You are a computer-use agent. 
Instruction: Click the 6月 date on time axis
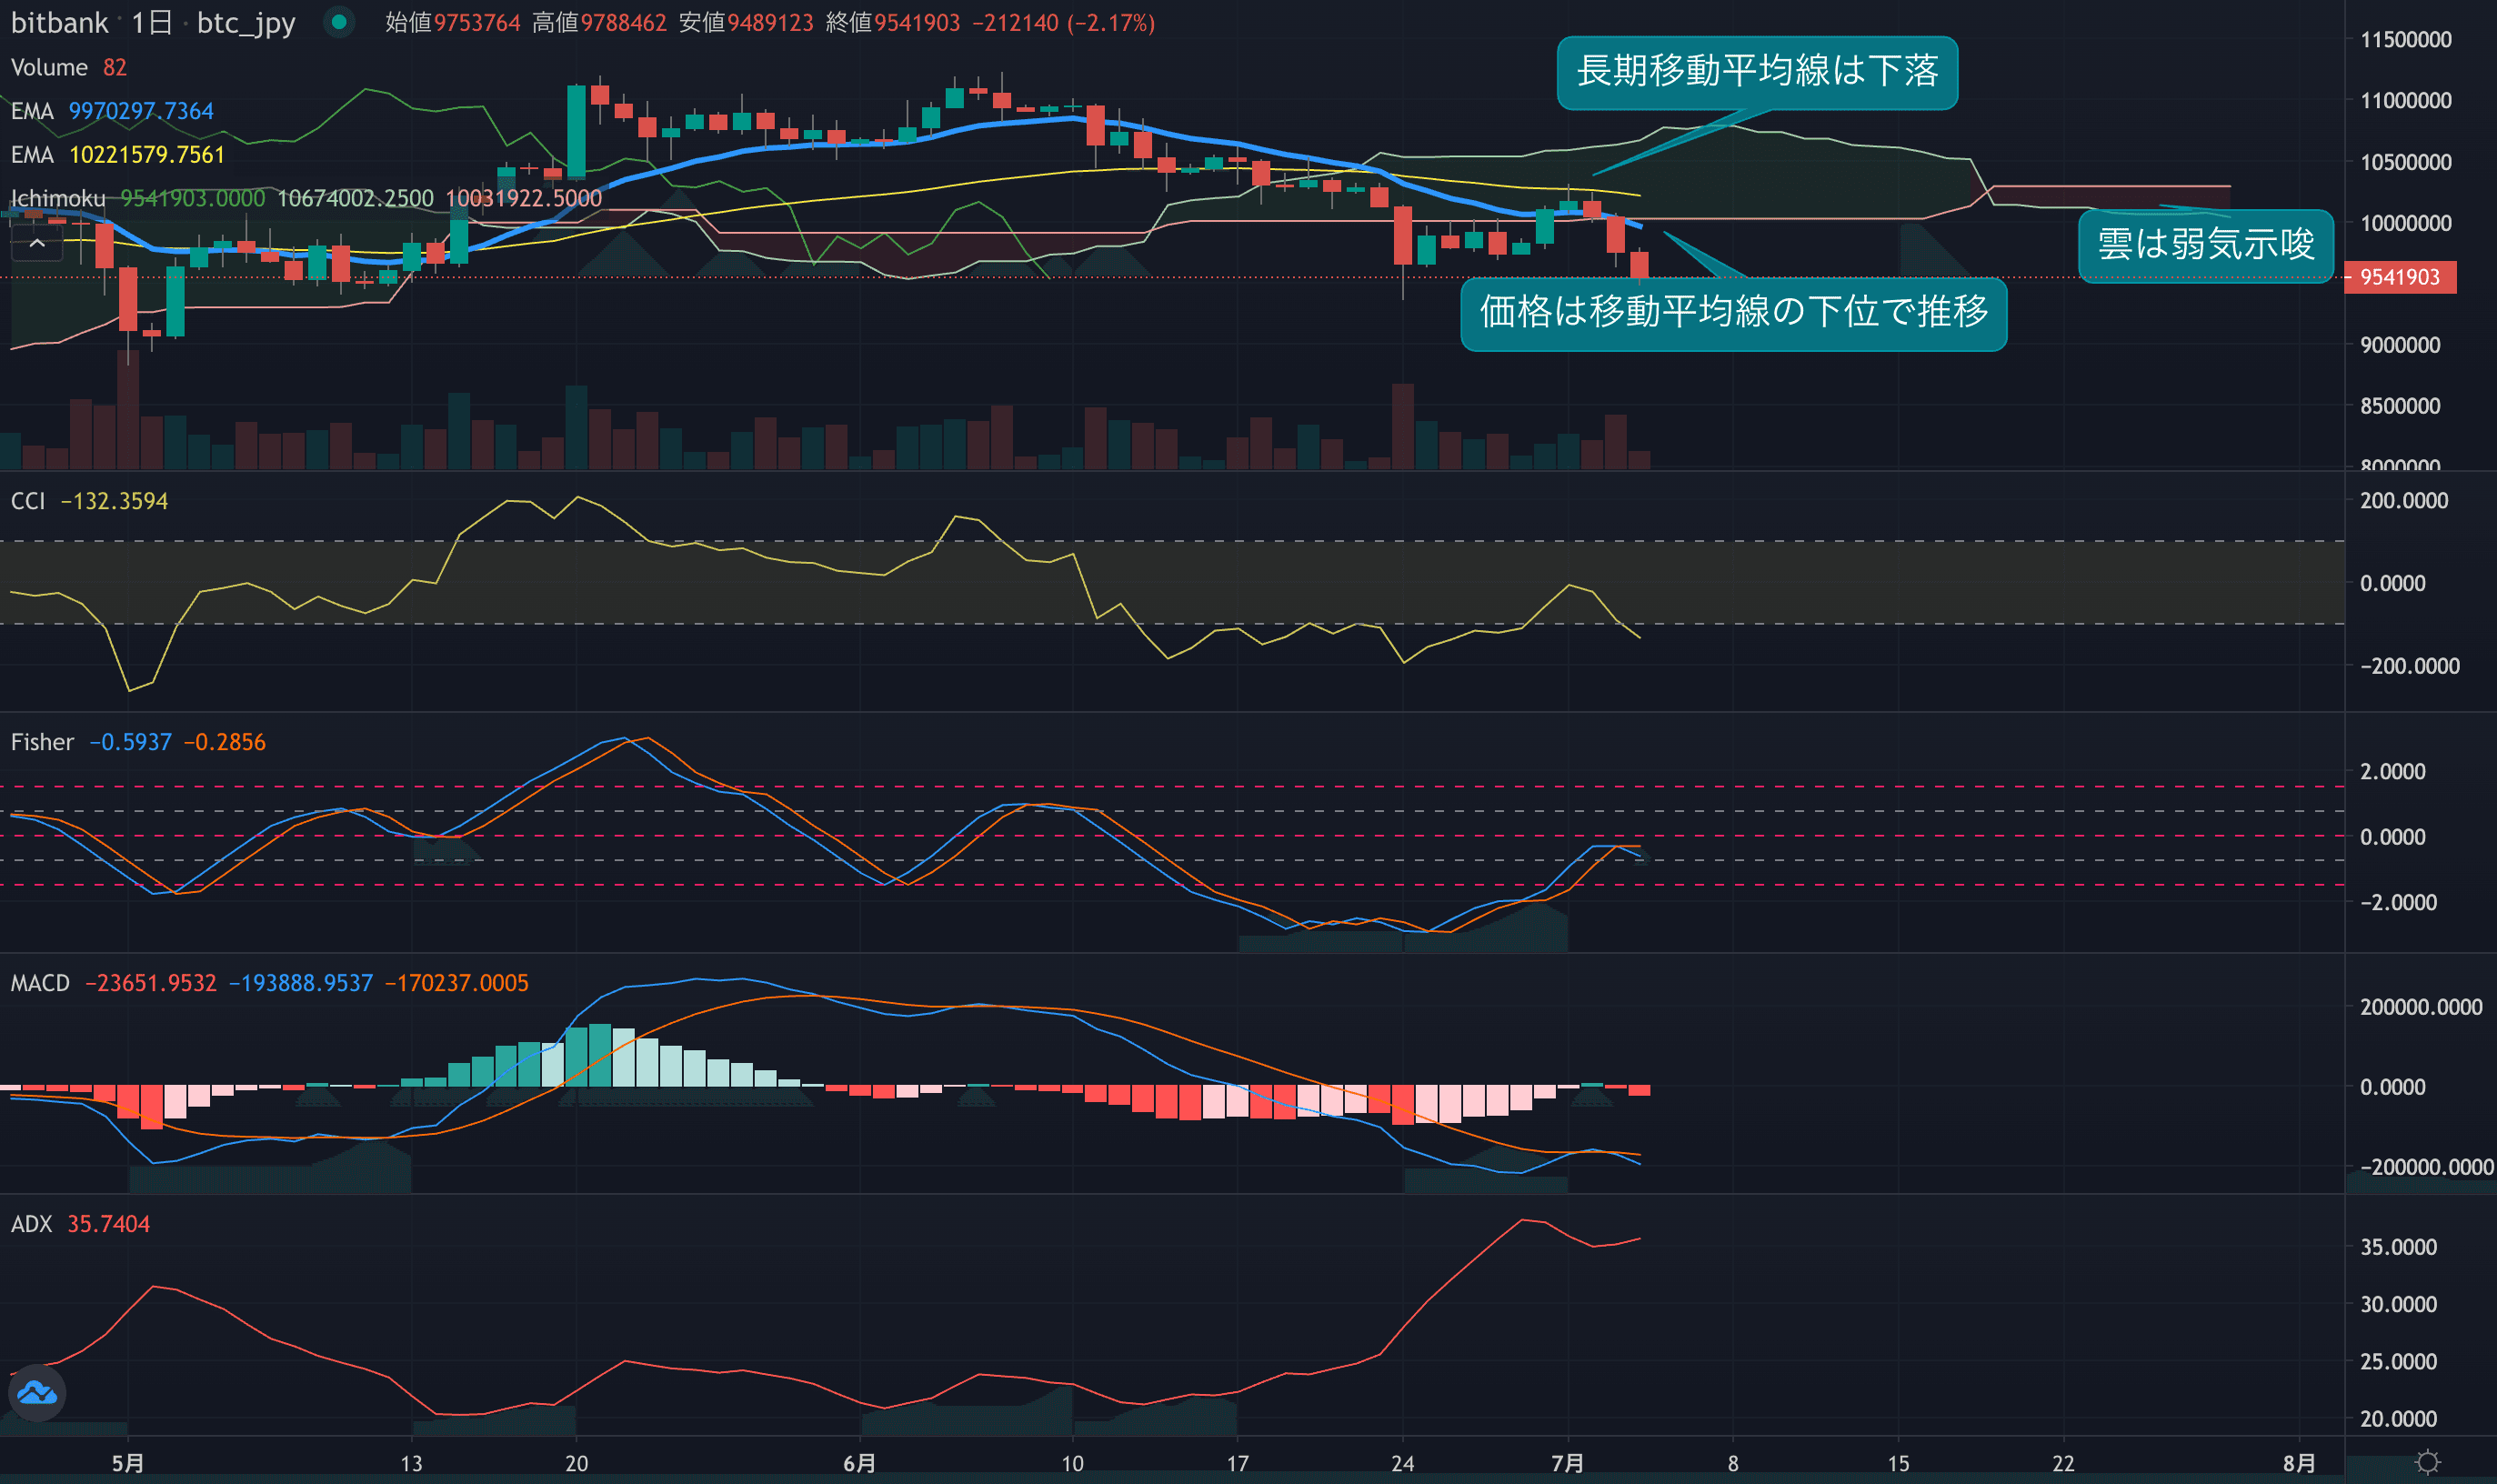pyautogui.click(x=859, y=1463)
